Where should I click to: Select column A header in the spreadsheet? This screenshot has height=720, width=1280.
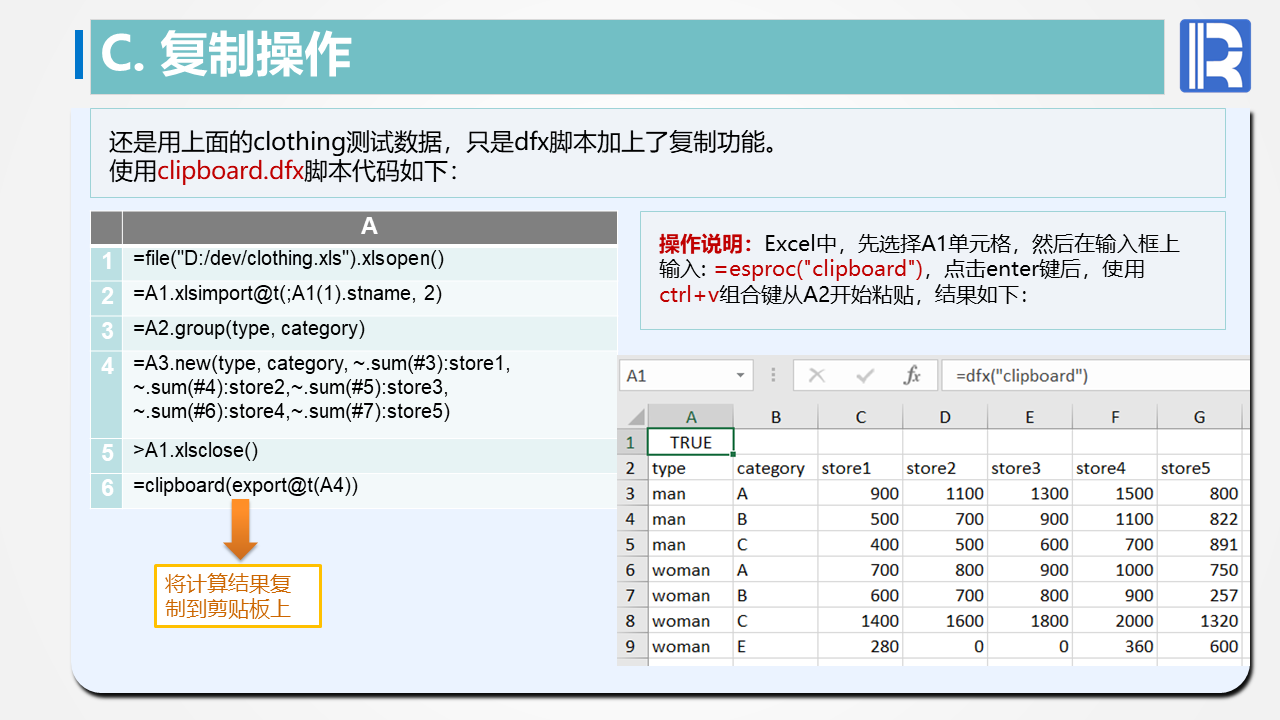[690, 417]
